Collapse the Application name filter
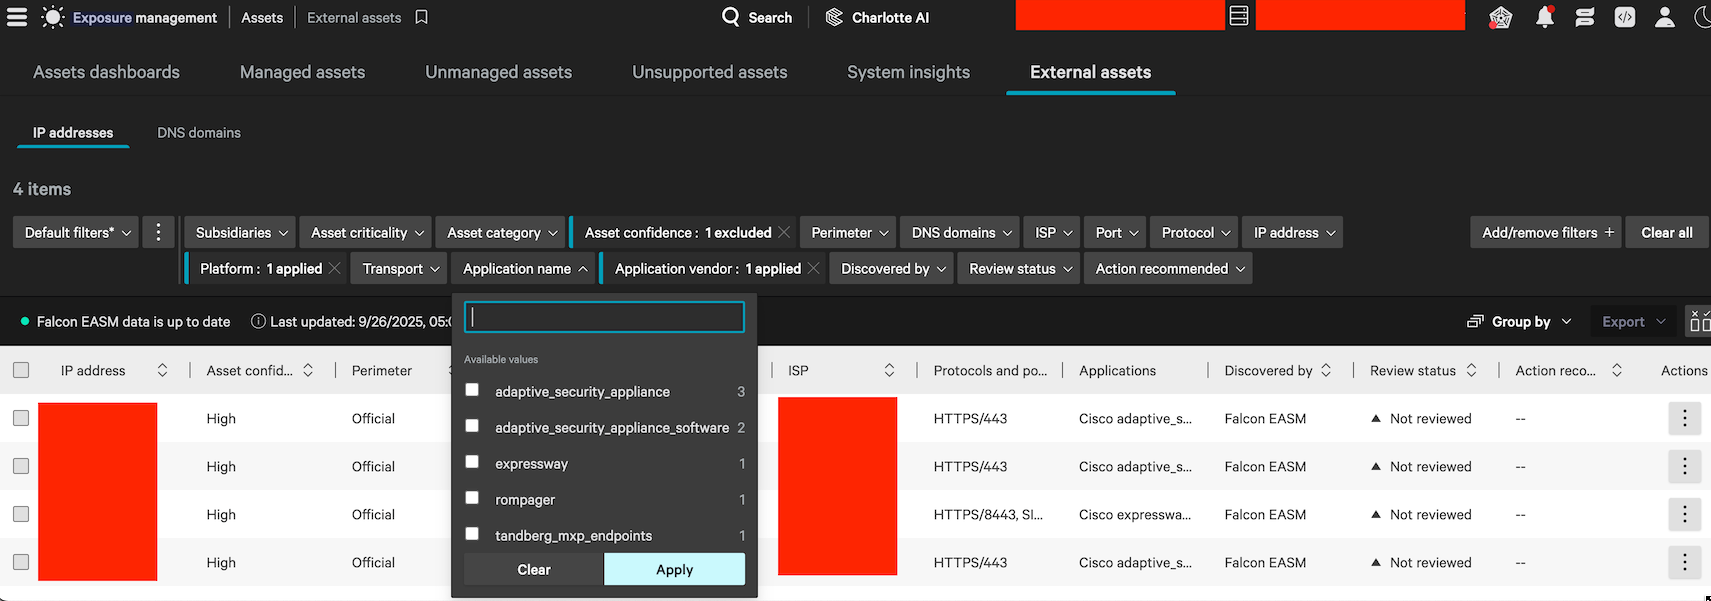 pos(523,268)
